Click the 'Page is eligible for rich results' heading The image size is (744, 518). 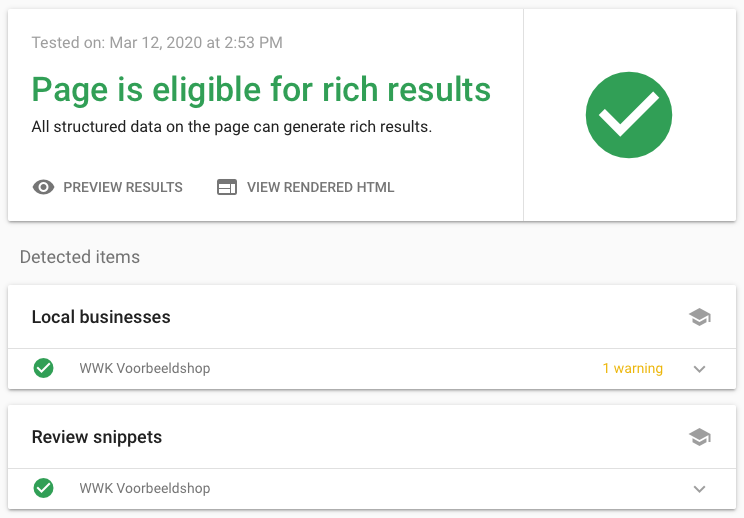tap(261, 89)
